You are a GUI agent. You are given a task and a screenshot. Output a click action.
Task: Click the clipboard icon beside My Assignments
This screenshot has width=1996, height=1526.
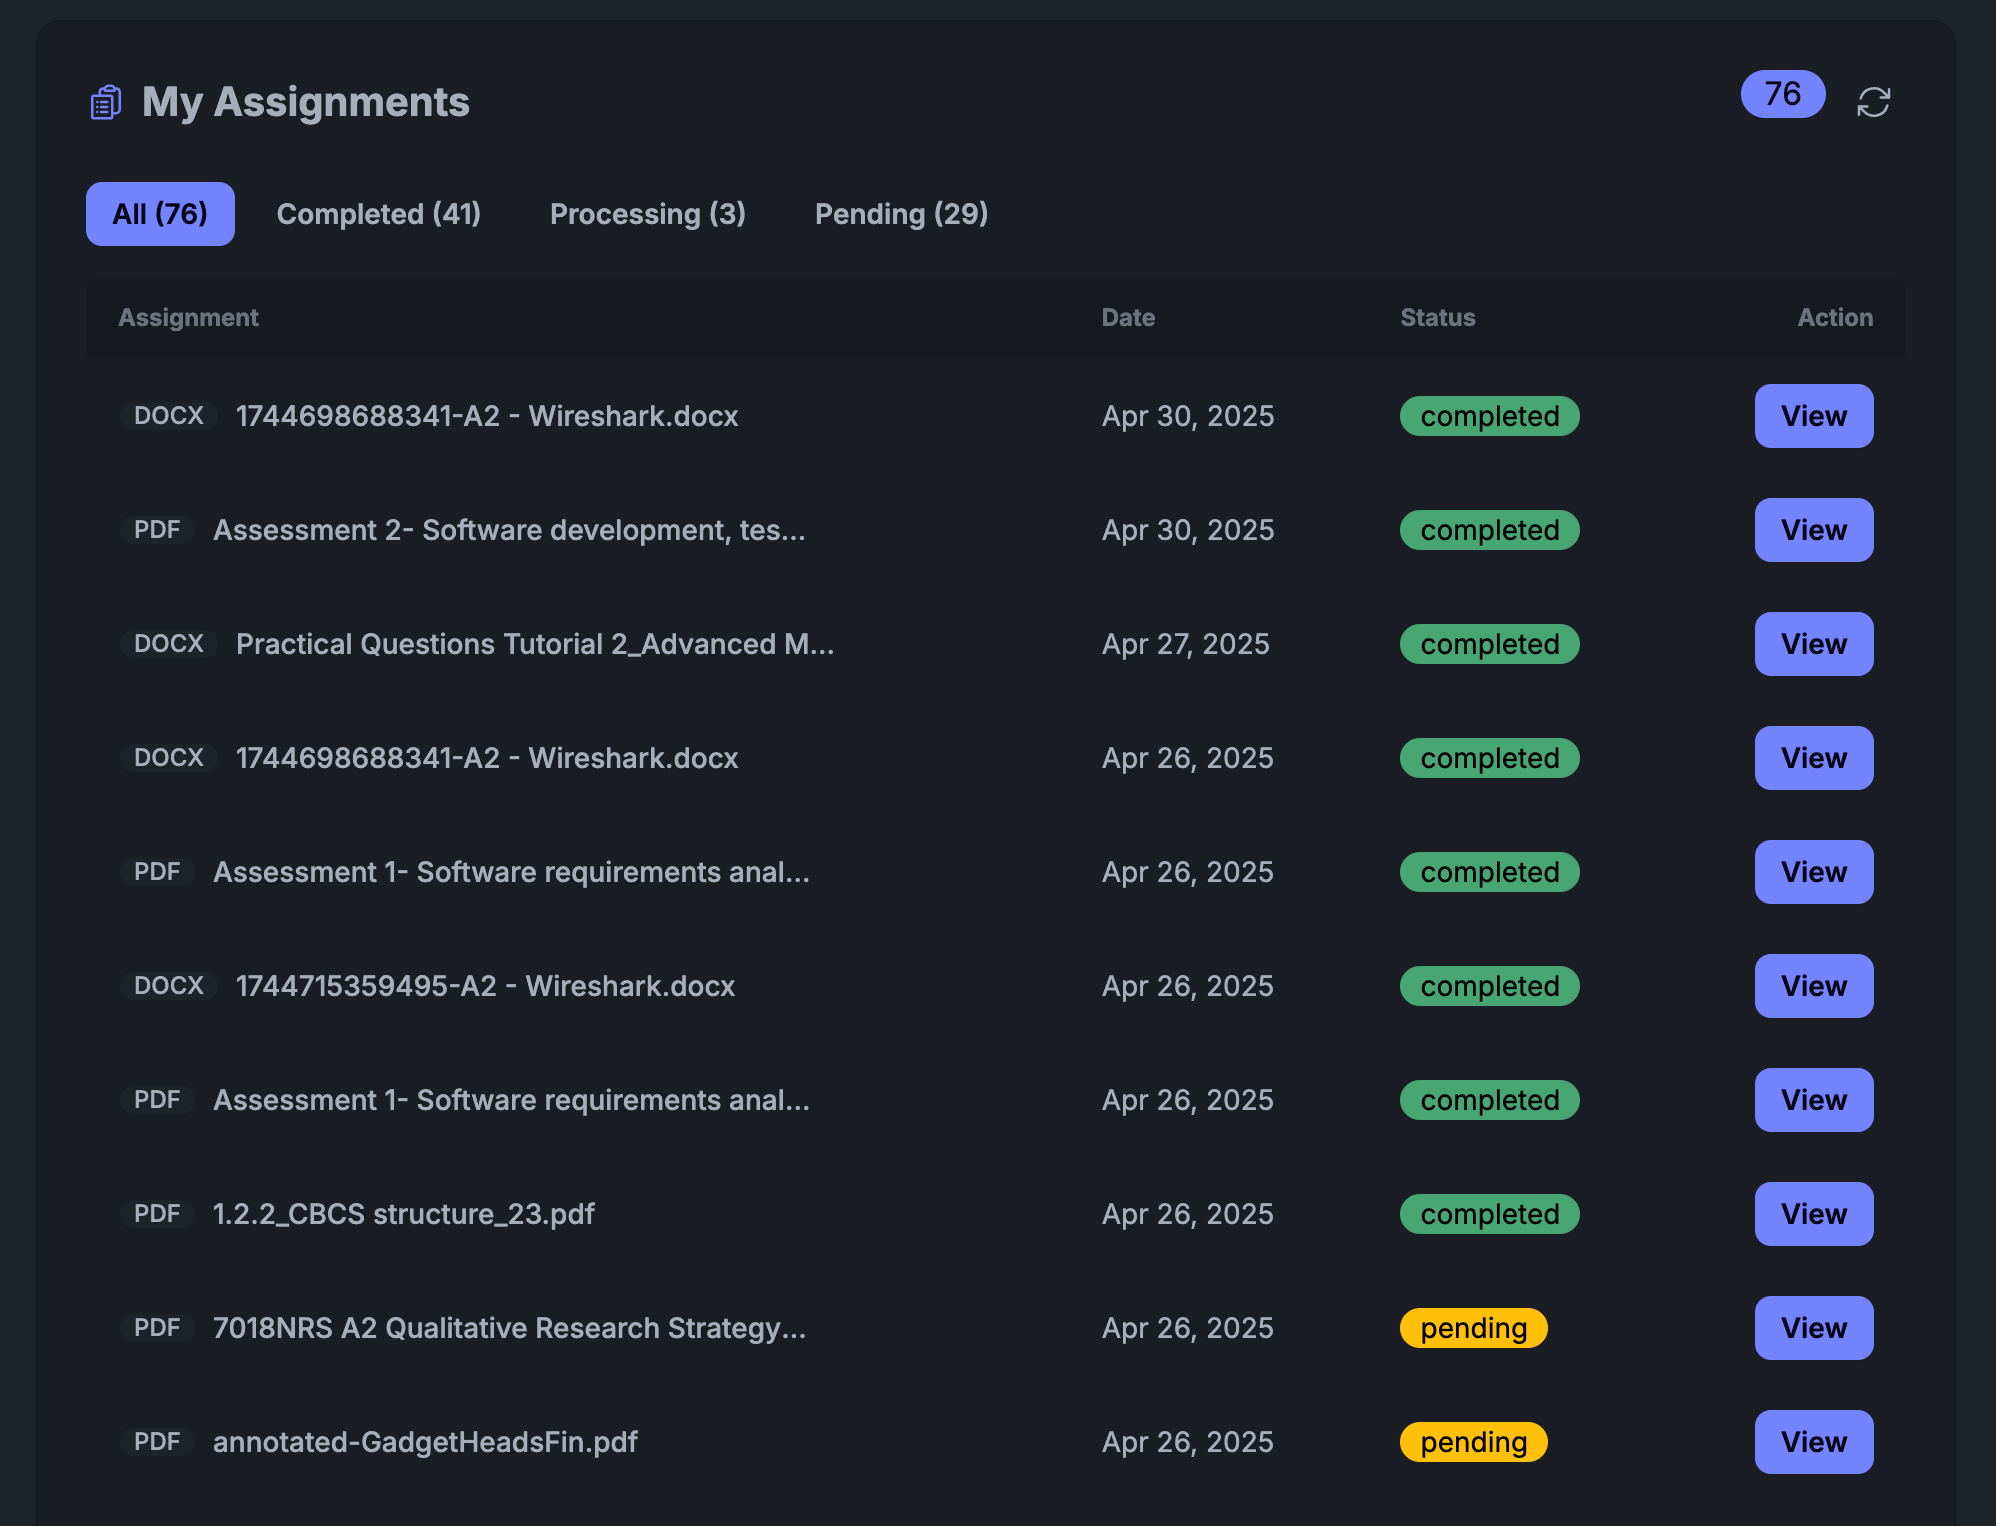(x=106, y=102)
